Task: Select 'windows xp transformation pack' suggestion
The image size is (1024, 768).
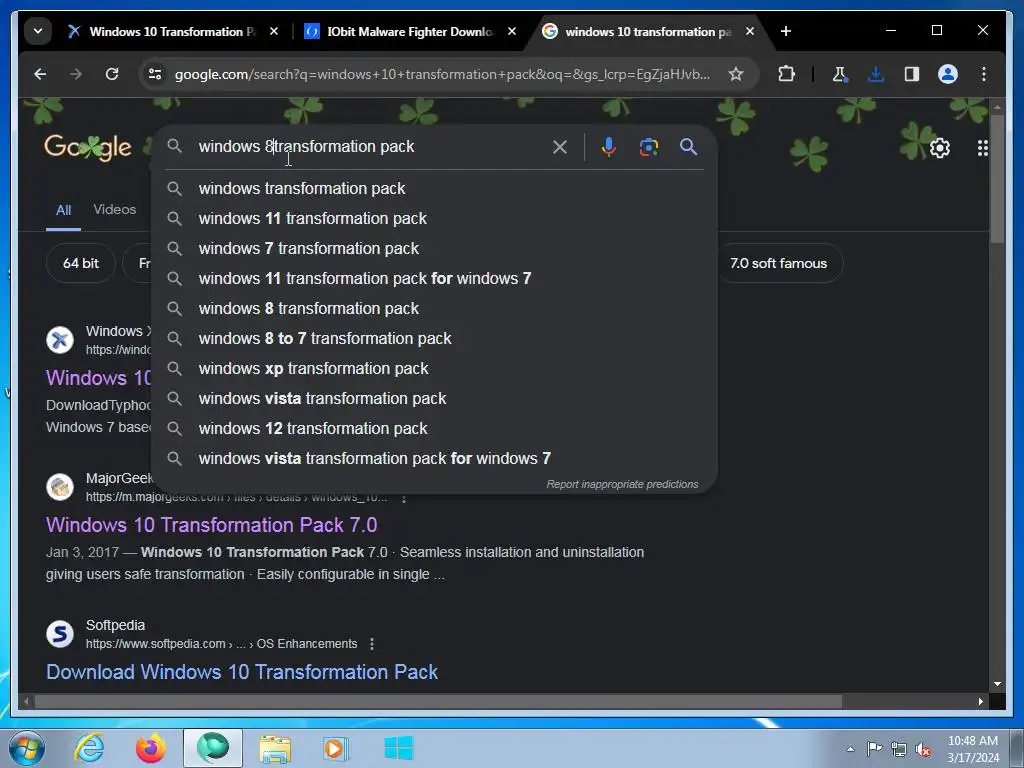Action: click(x=435, y=369)
